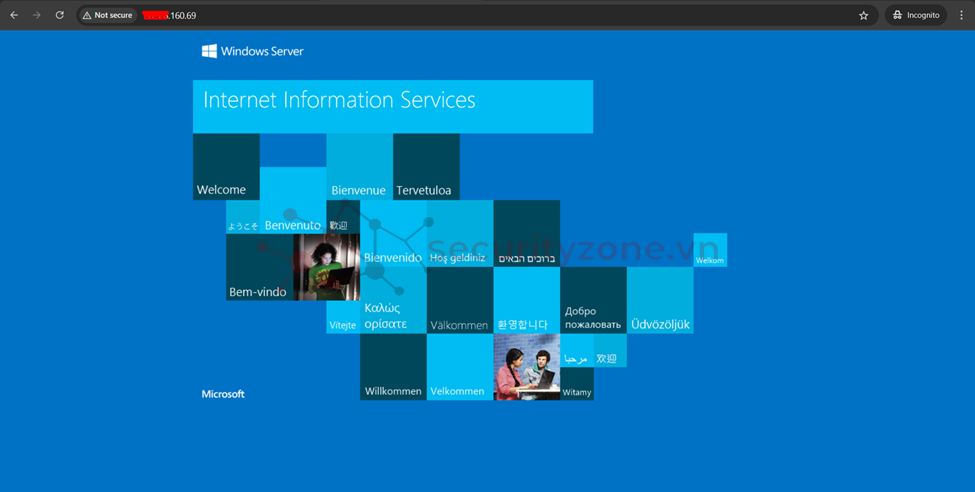Image resolution: width=975 pixels, height=492 pixels.
Task: Click the Bienvenido tile
Action: tap(393, 234)
